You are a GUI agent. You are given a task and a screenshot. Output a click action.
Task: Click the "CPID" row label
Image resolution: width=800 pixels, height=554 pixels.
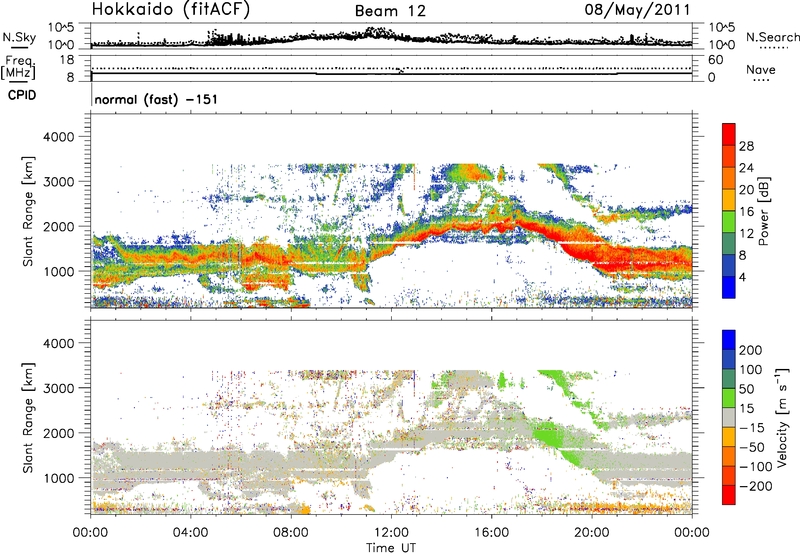(22, 95)
